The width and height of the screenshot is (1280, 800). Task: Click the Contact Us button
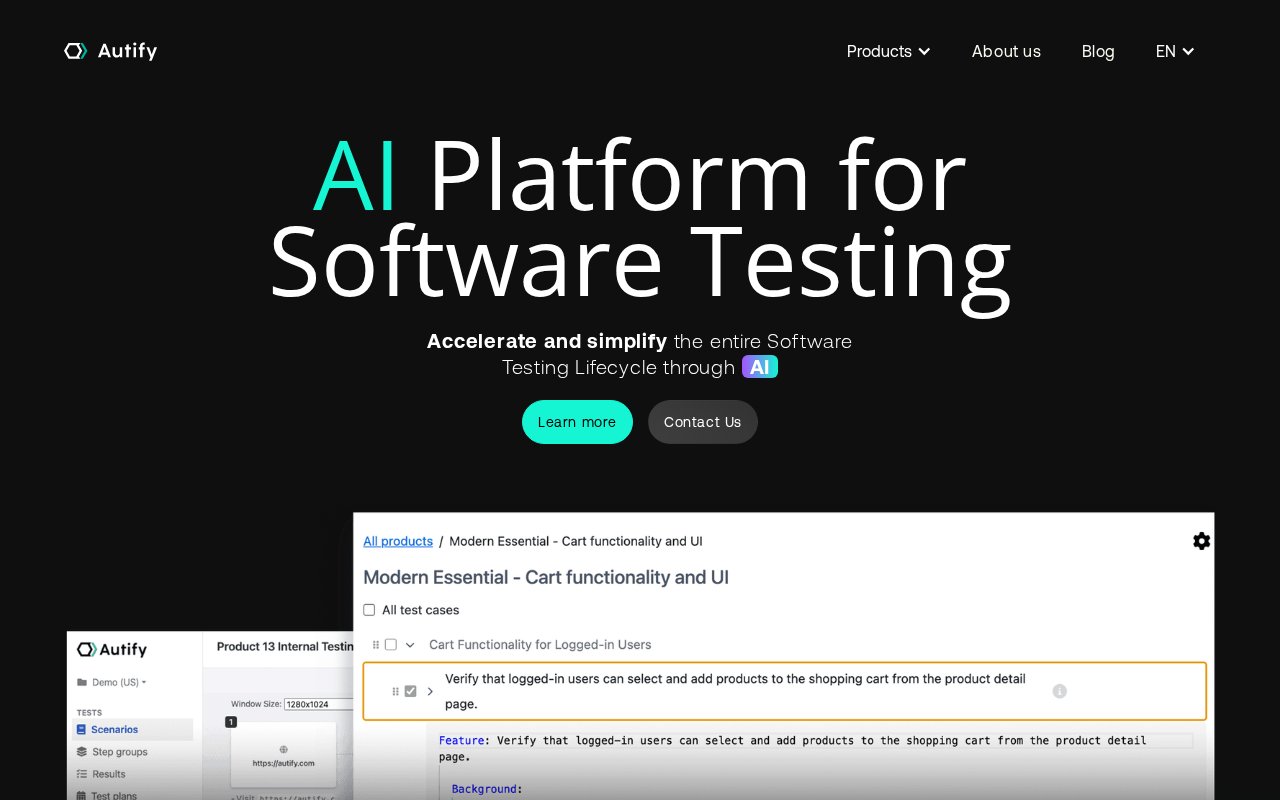703,422
